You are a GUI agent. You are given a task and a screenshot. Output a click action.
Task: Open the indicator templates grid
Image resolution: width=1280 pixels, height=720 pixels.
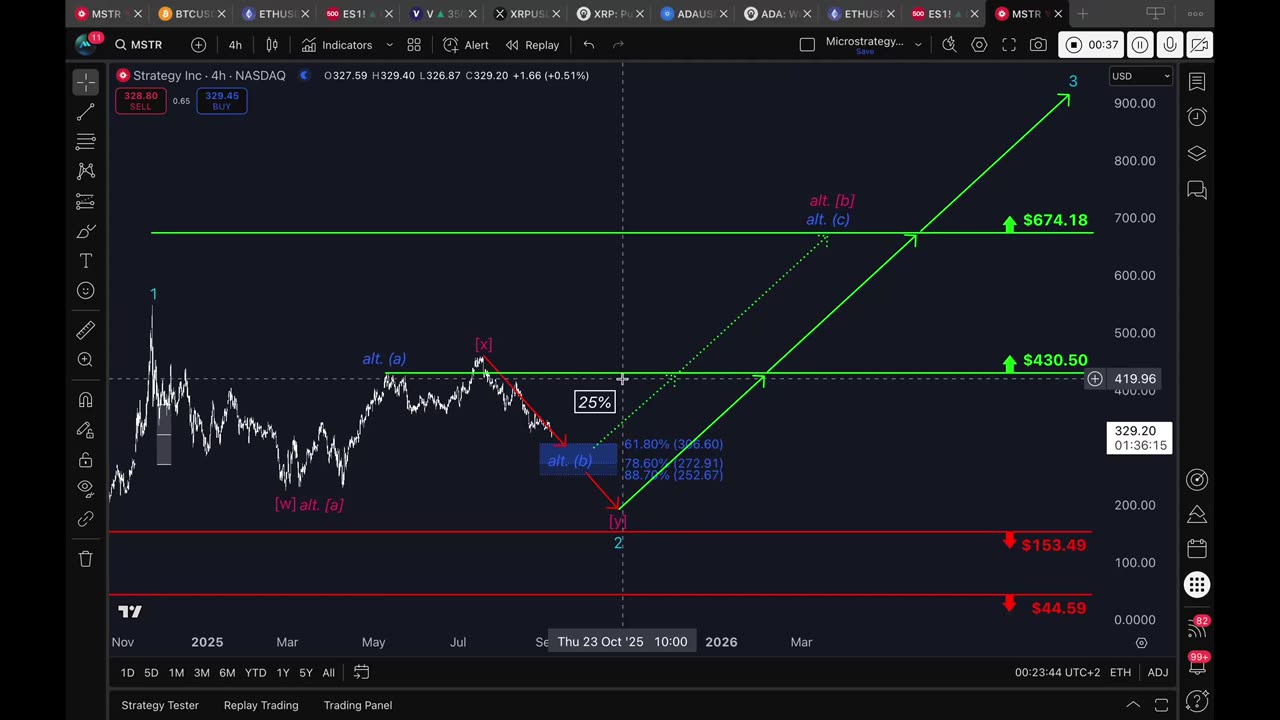pyautogui.click(x=414, y=45)
